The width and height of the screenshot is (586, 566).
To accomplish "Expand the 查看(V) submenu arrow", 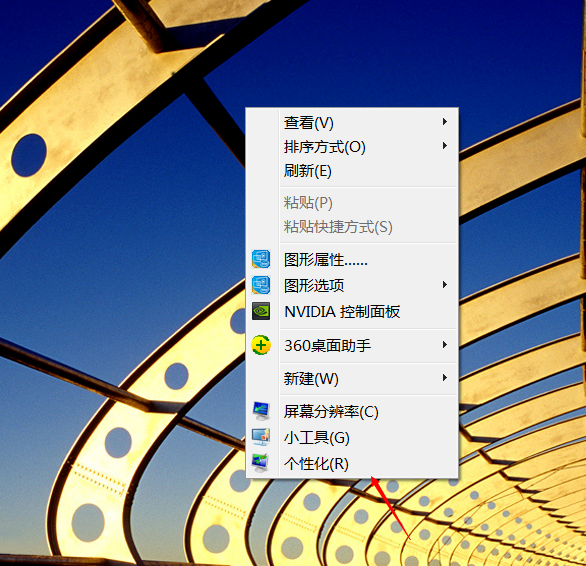I will point(445,121).
